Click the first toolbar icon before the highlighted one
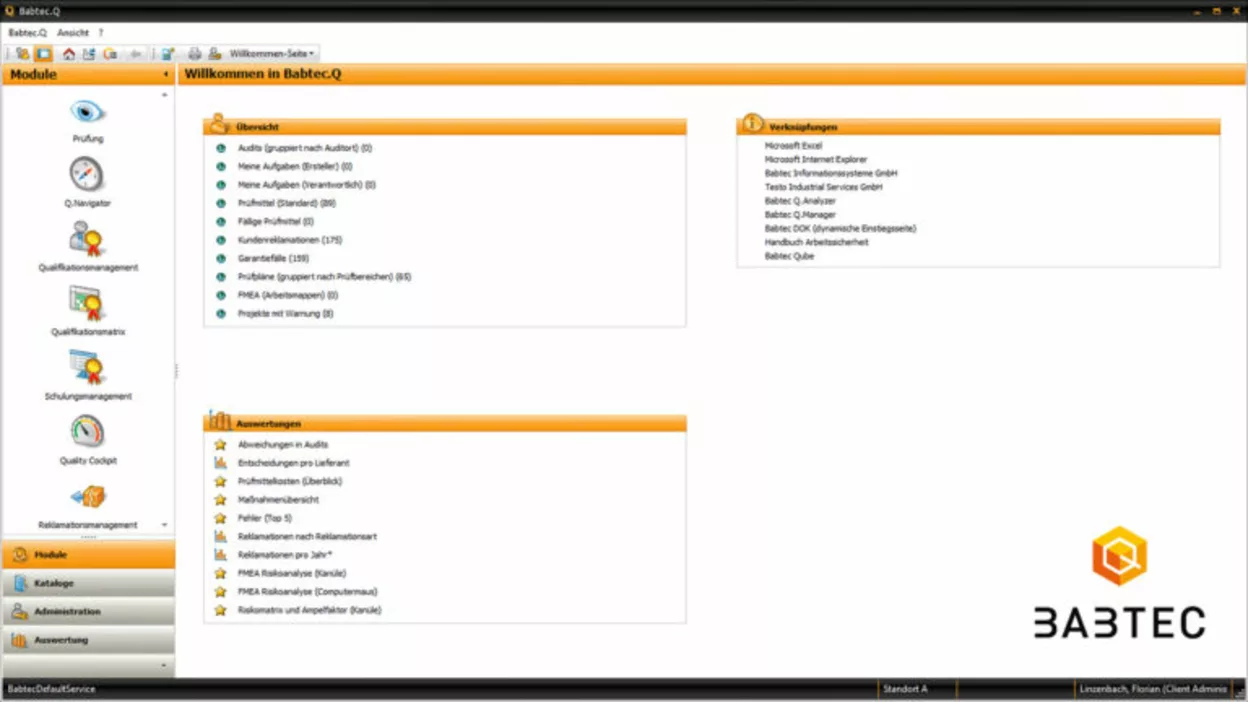 point(22,54)
